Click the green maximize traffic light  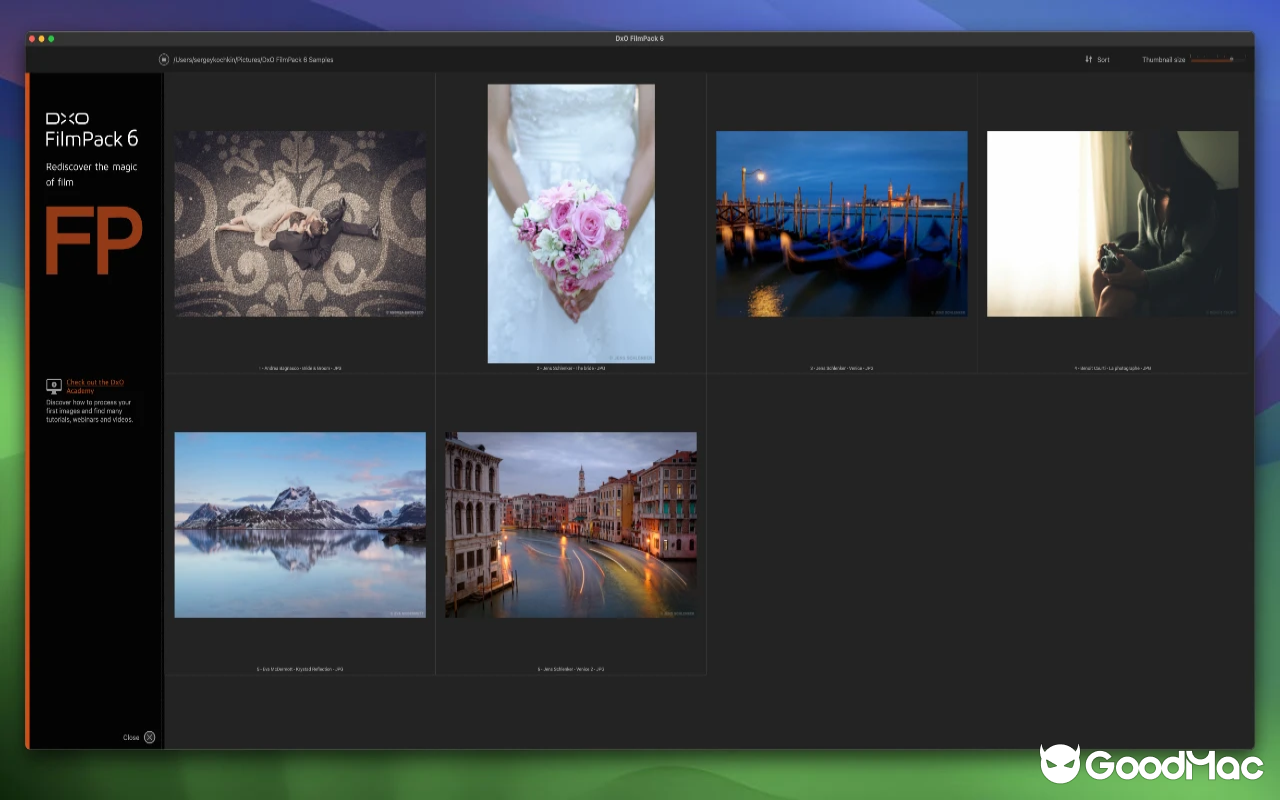coord(51,39)
